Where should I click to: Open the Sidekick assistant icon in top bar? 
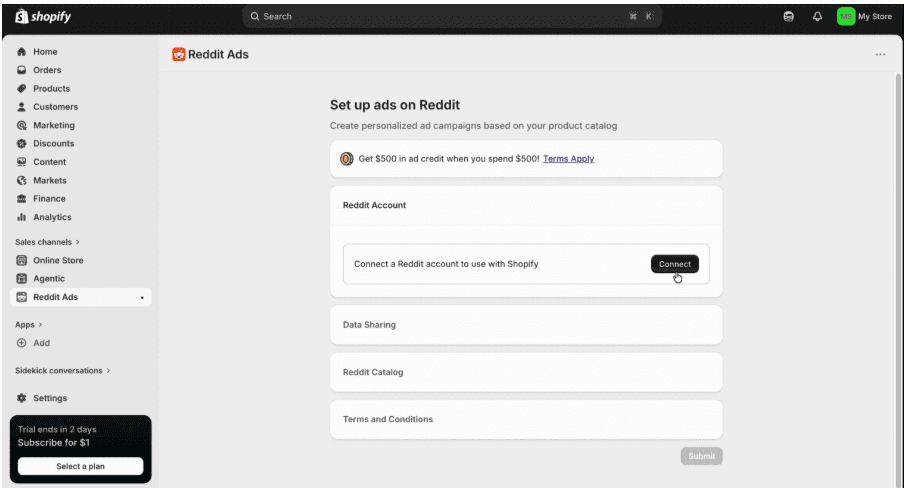click(x=788, y=17)
